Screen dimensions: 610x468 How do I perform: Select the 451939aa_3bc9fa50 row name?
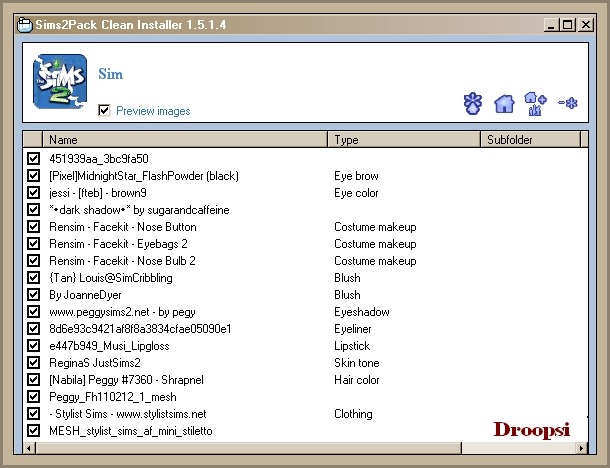point(99,159)
